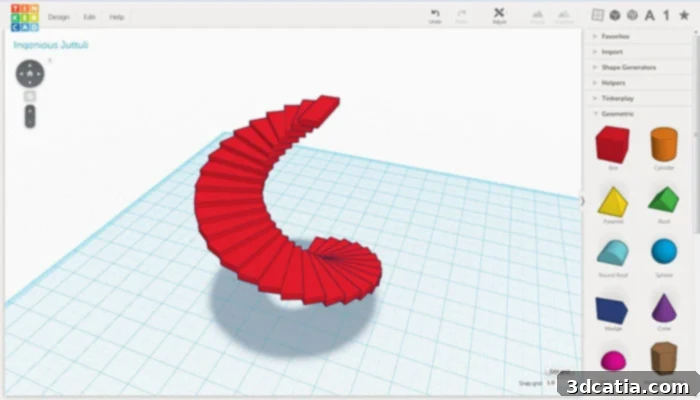This screenshot has width=700, height=400.
Task: Select the light sphere icon in top bar
Action: [632, 15]
